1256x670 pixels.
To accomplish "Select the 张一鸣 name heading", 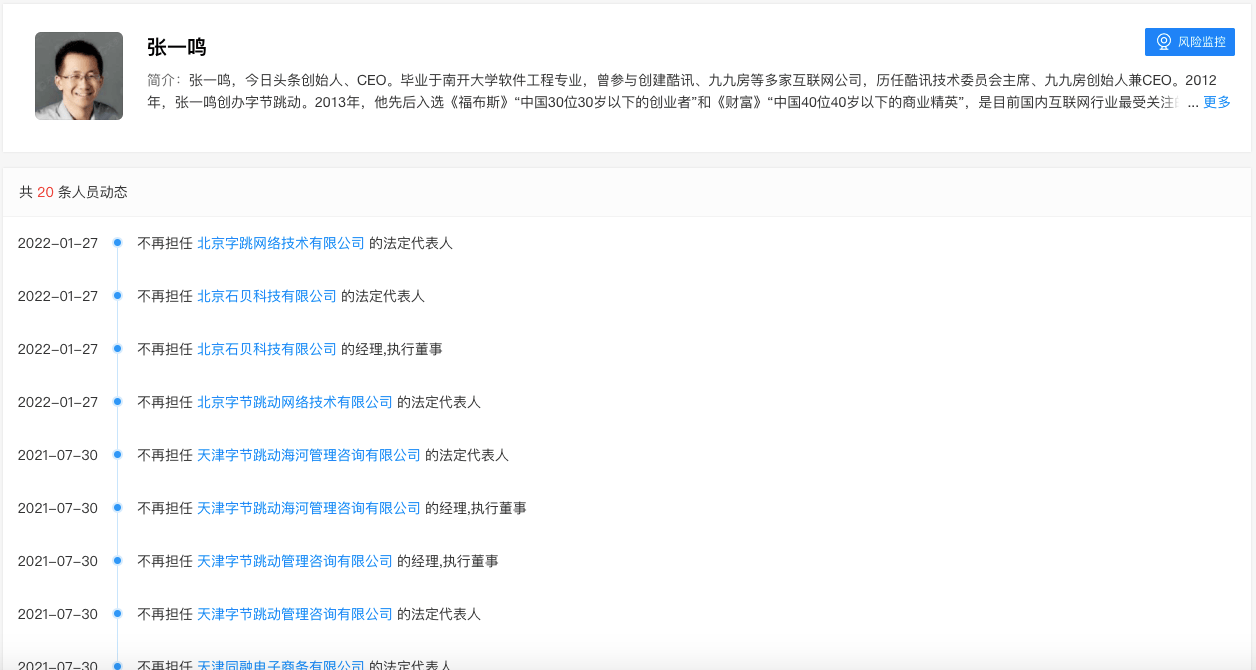I will click(177, 47).
